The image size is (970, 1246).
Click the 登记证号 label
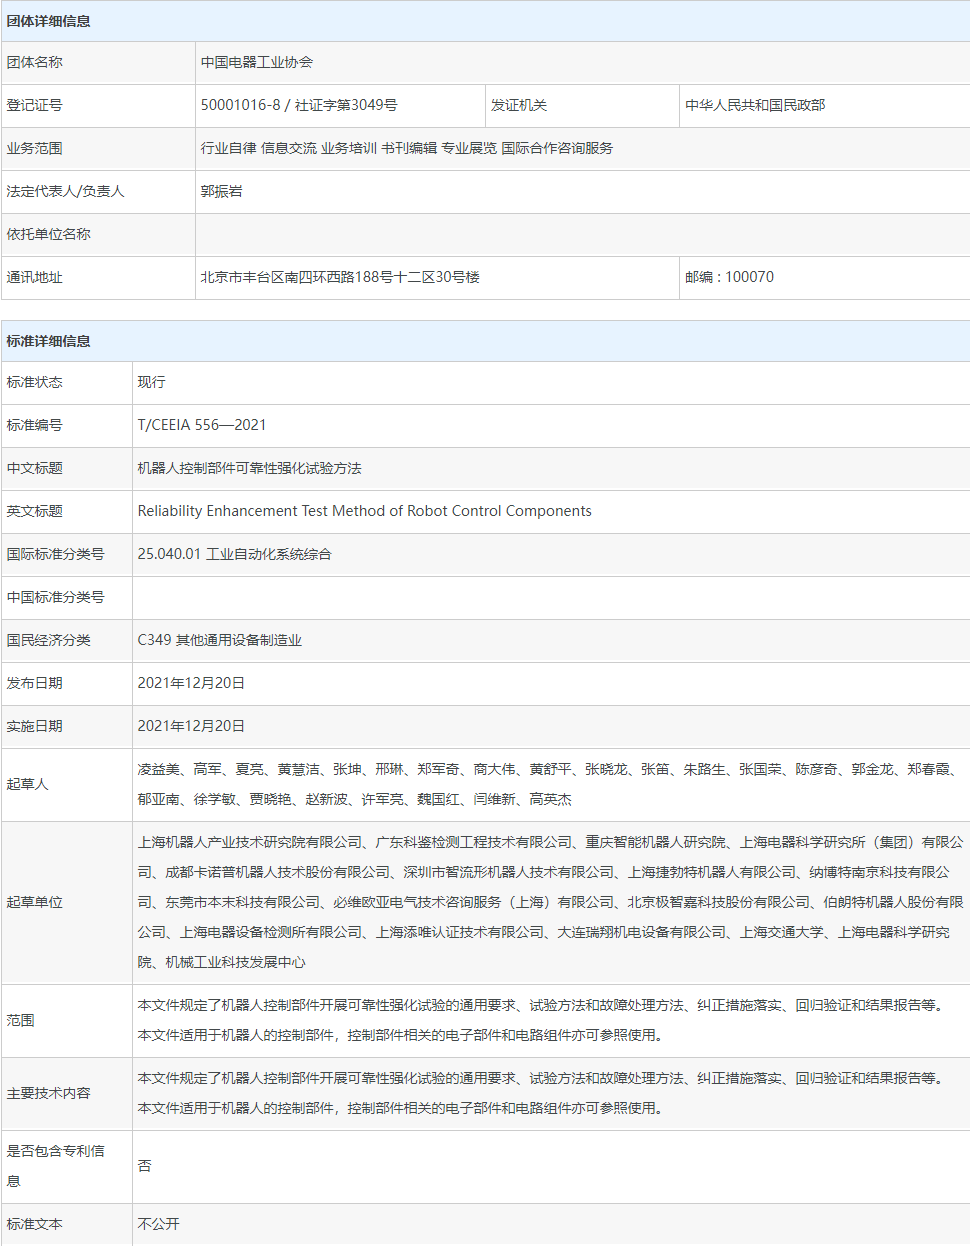click(34, 105)
